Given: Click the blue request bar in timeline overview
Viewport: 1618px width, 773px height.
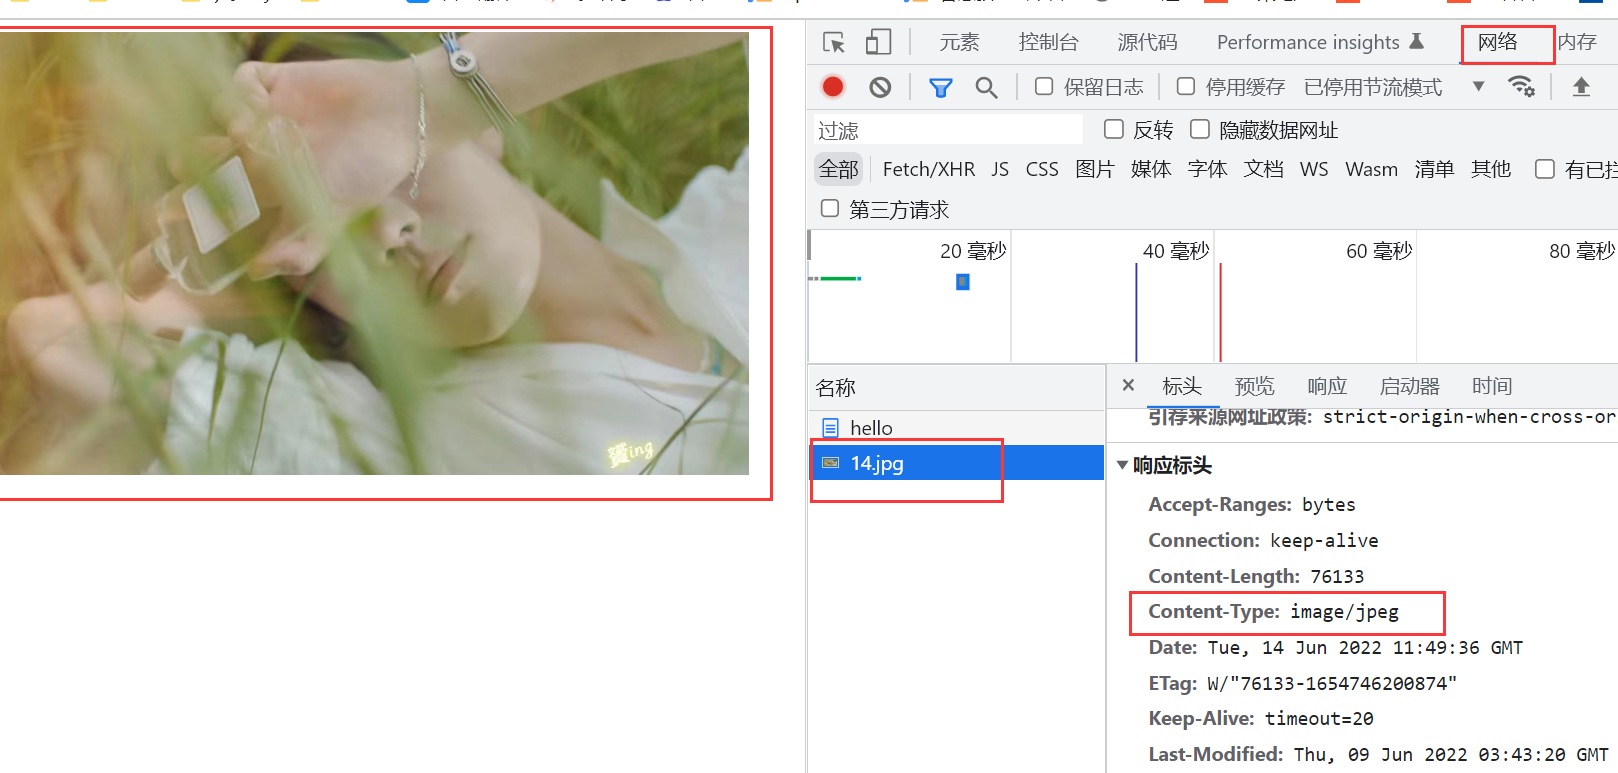Looking at the screenshot, I should tap(963, 282).
